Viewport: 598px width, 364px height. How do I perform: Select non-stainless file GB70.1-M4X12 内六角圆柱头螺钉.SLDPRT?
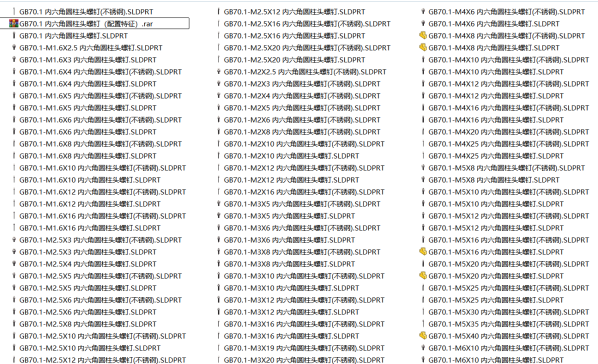(x=496, y=96)
